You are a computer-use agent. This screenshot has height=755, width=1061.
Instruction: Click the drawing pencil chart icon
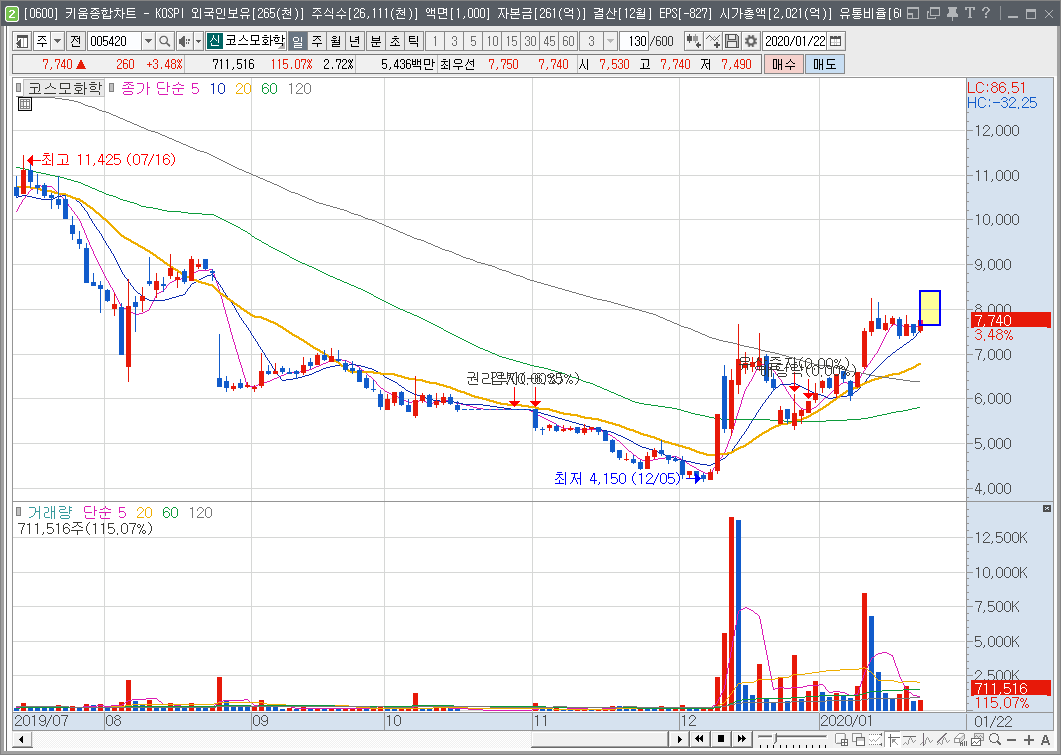[x=945, y=739]
